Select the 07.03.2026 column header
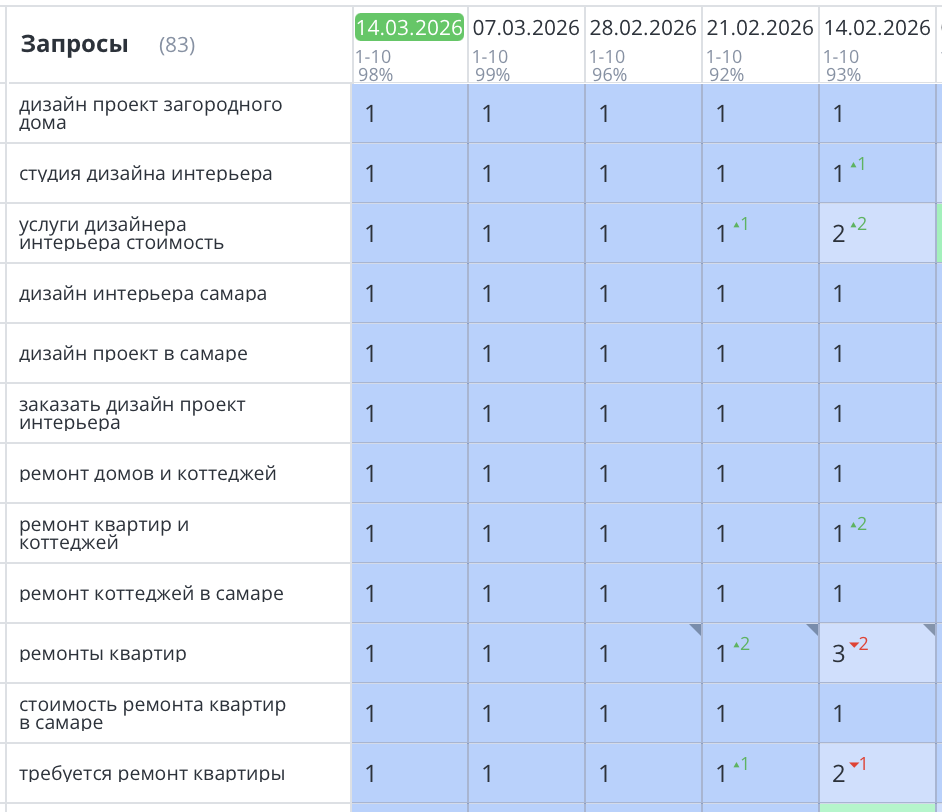Image resolution: width=942 pixels, height=812 pixels. tap(525, 28)
